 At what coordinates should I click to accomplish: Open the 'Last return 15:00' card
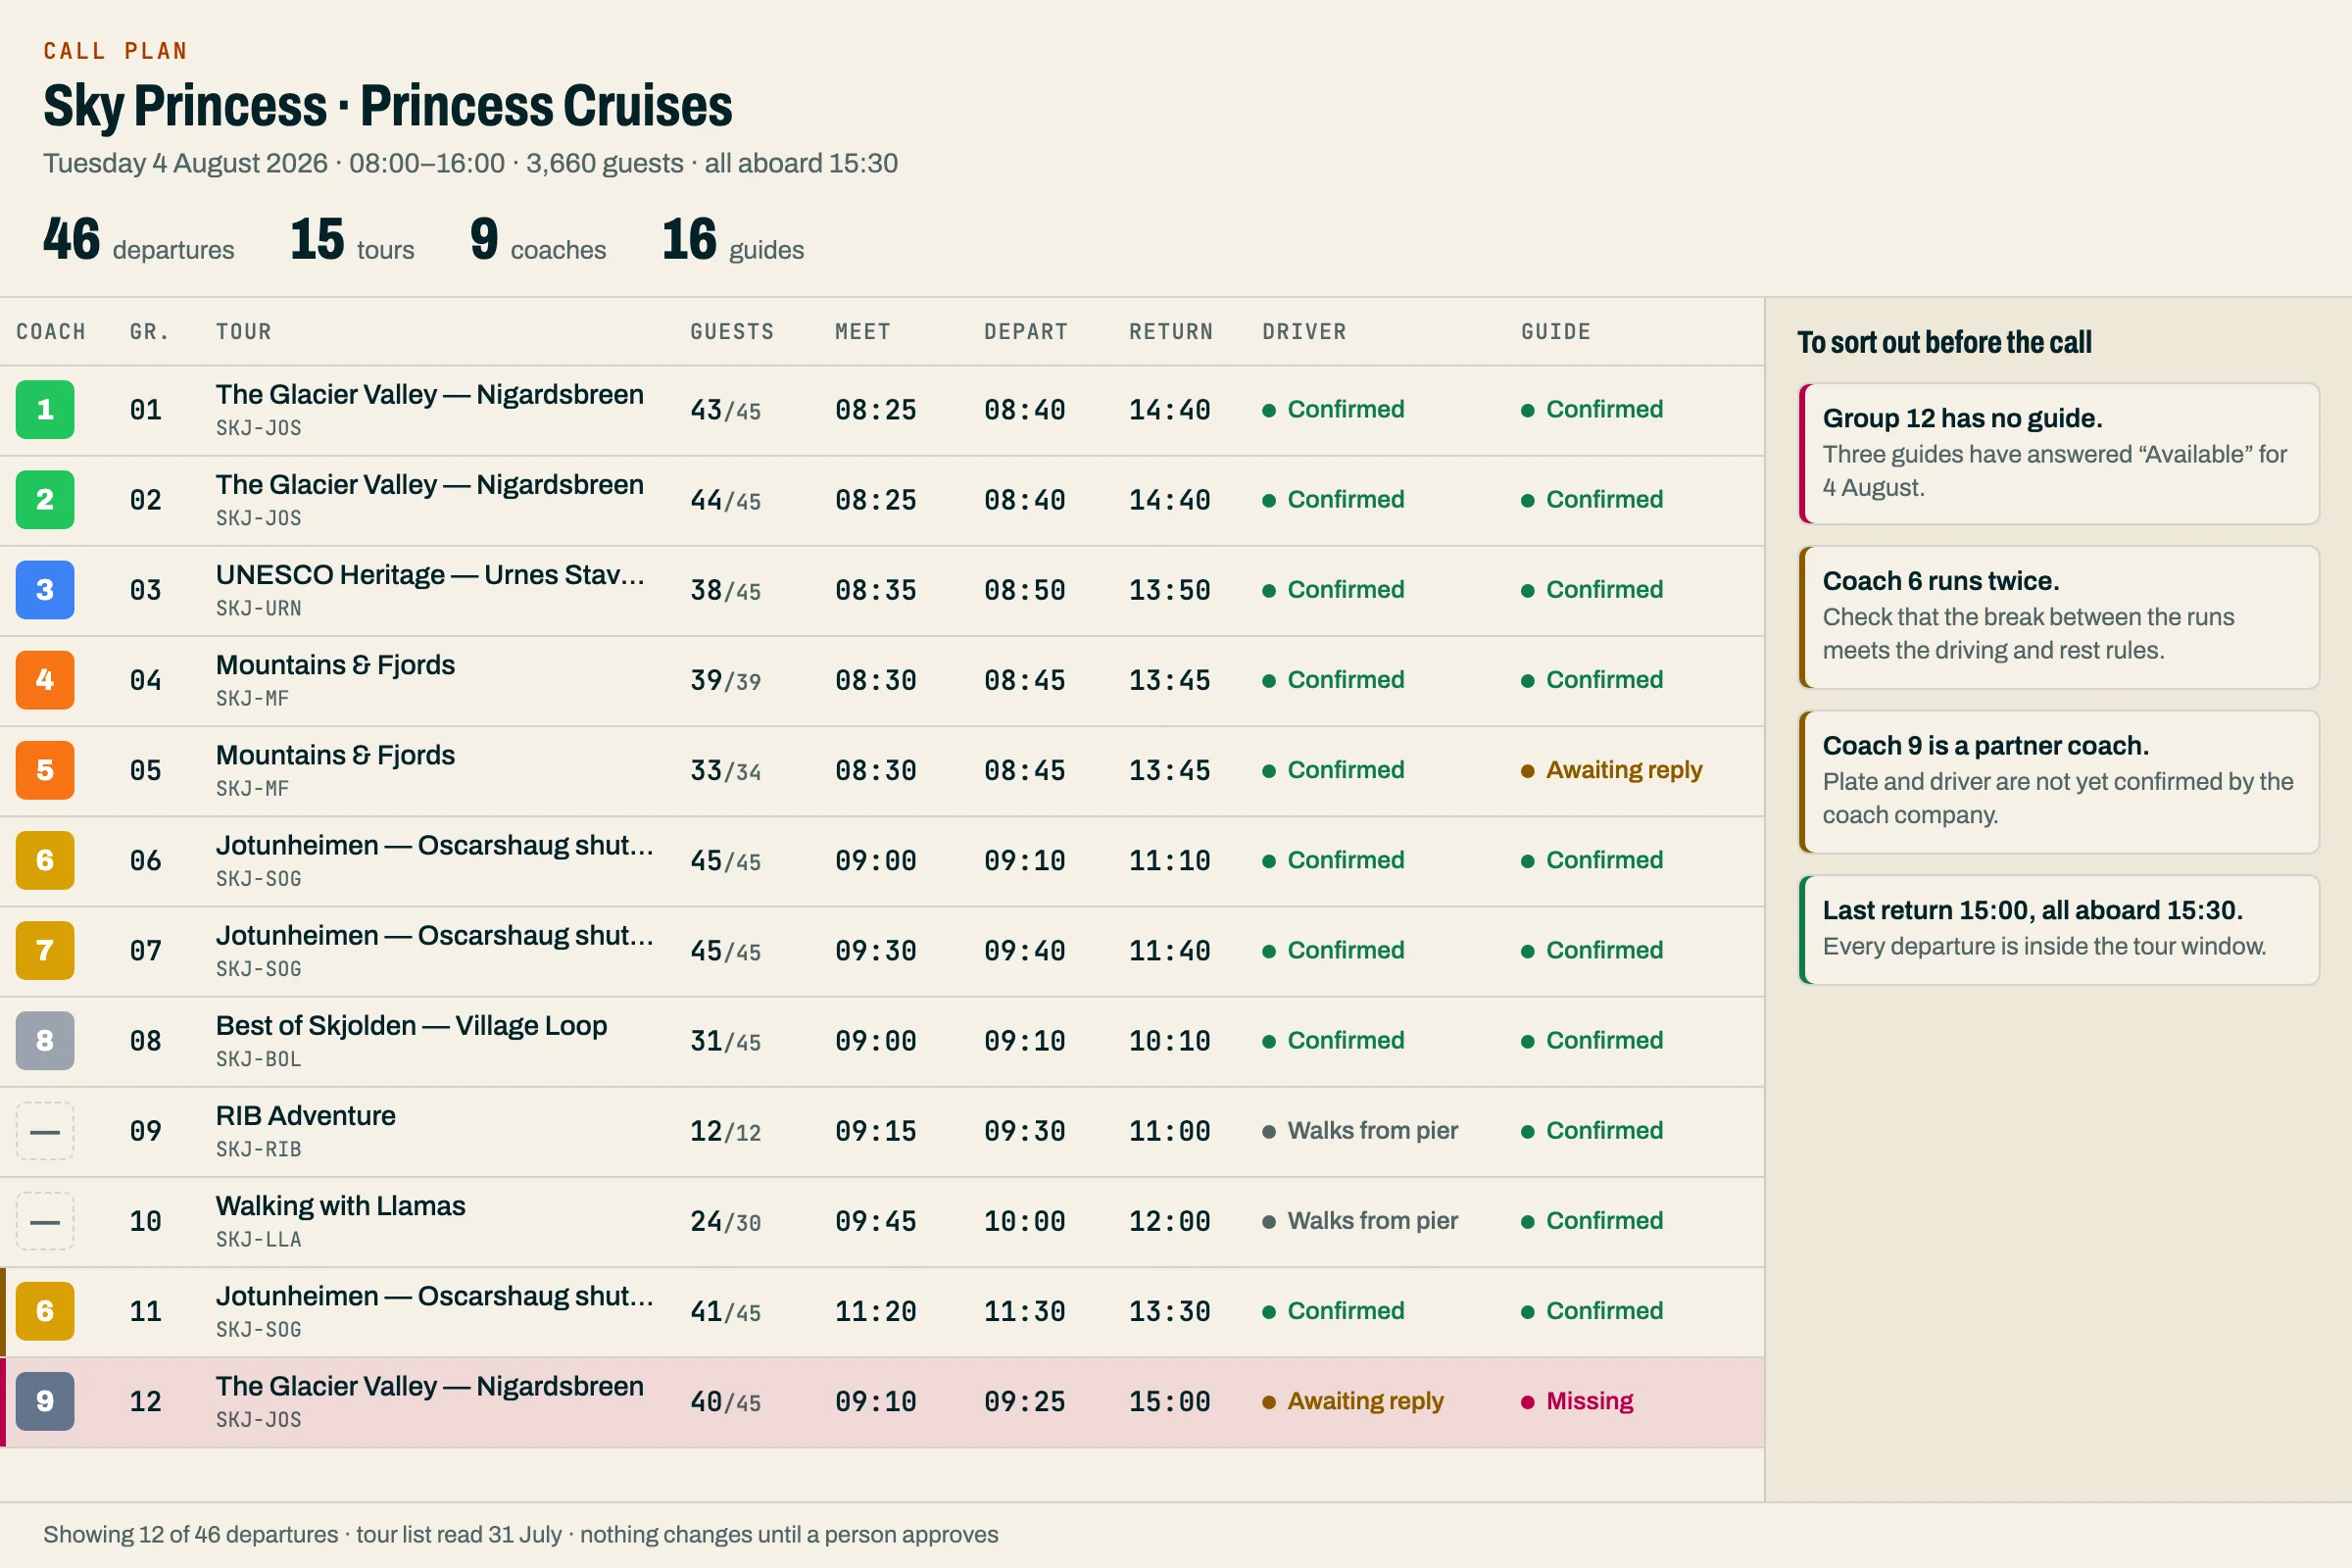click(2058, 930)
